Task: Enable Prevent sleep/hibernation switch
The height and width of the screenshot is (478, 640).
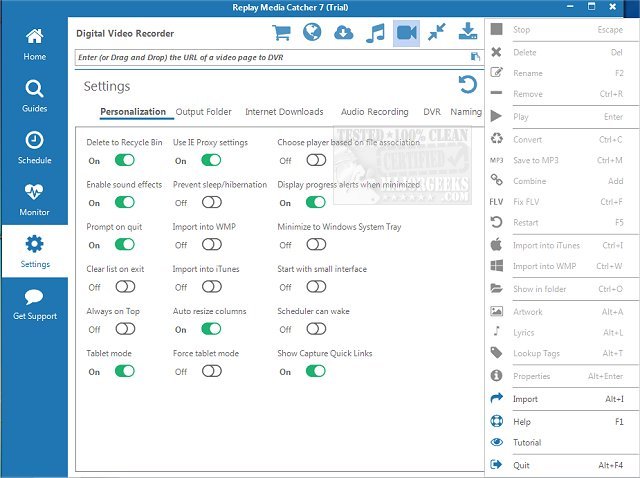Action: tap(212, 202)
